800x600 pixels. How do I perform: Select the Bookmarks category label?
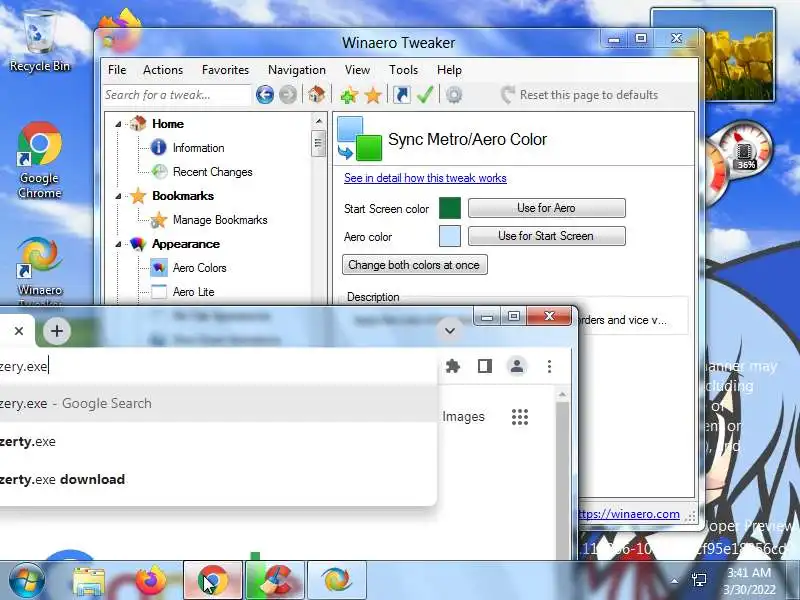pos(183,196)
